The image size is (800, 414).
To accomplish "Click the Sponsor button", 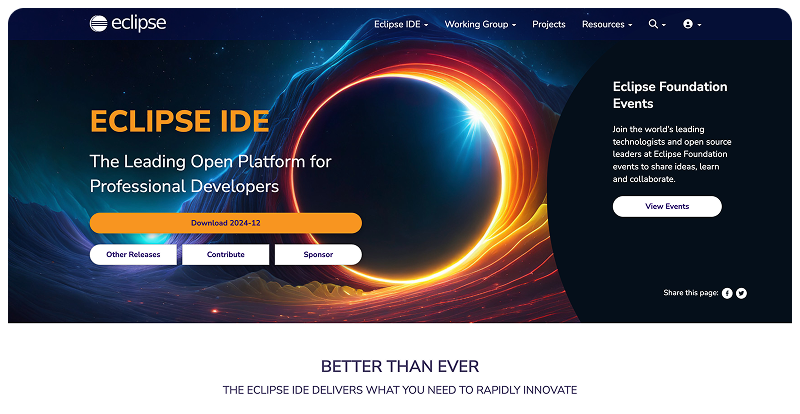I will (x=318, y=254).
